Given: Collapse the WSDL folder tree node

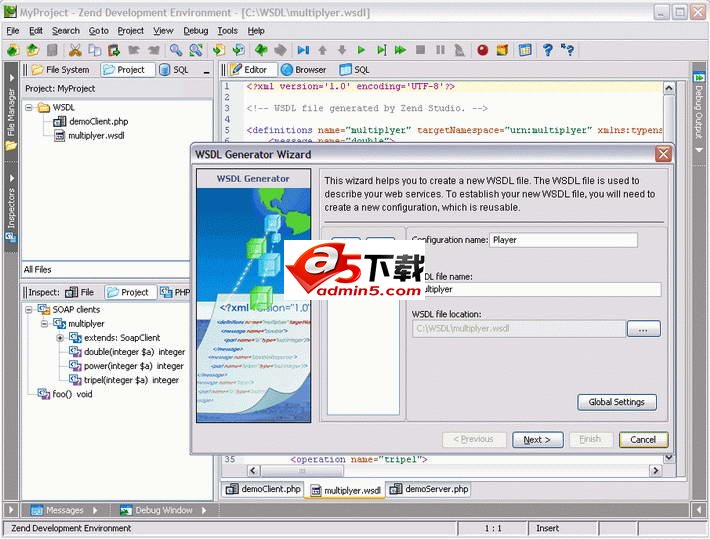Looking at the screenshot, I should pos(29,108).
